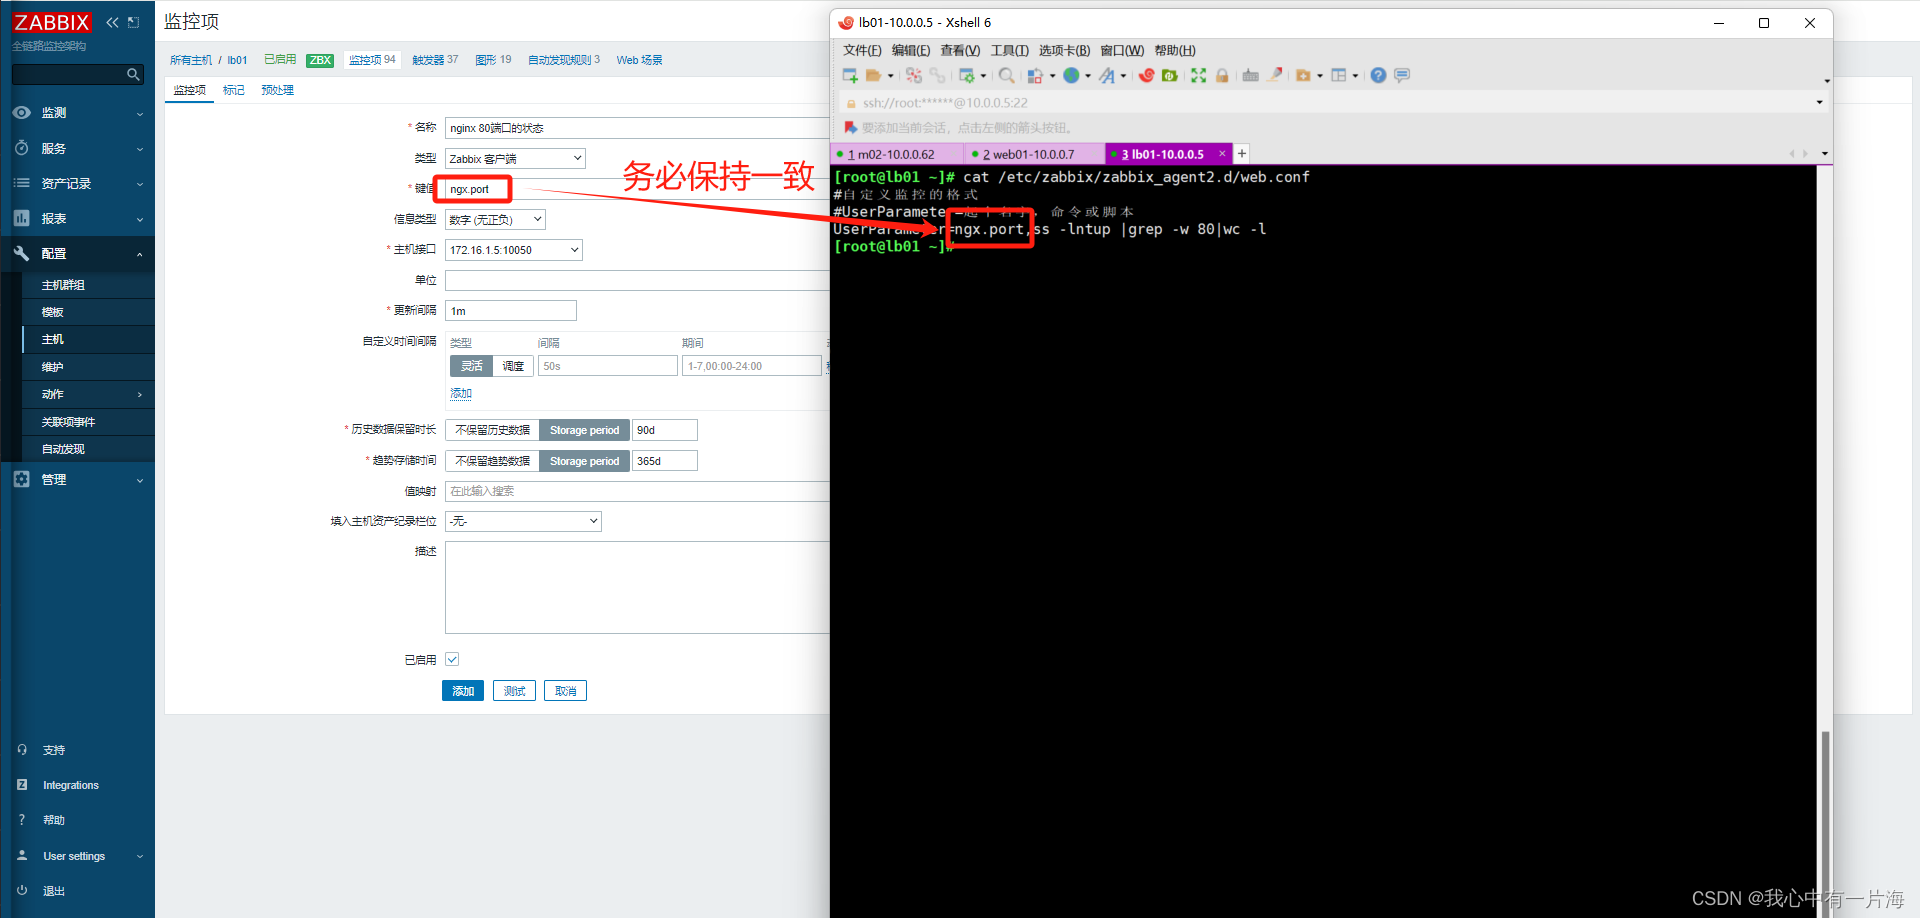The image size is (1920, 918).
Task: Expand 服务 menu in Zabbix sidebar
Action: click(x=78, y=148)
